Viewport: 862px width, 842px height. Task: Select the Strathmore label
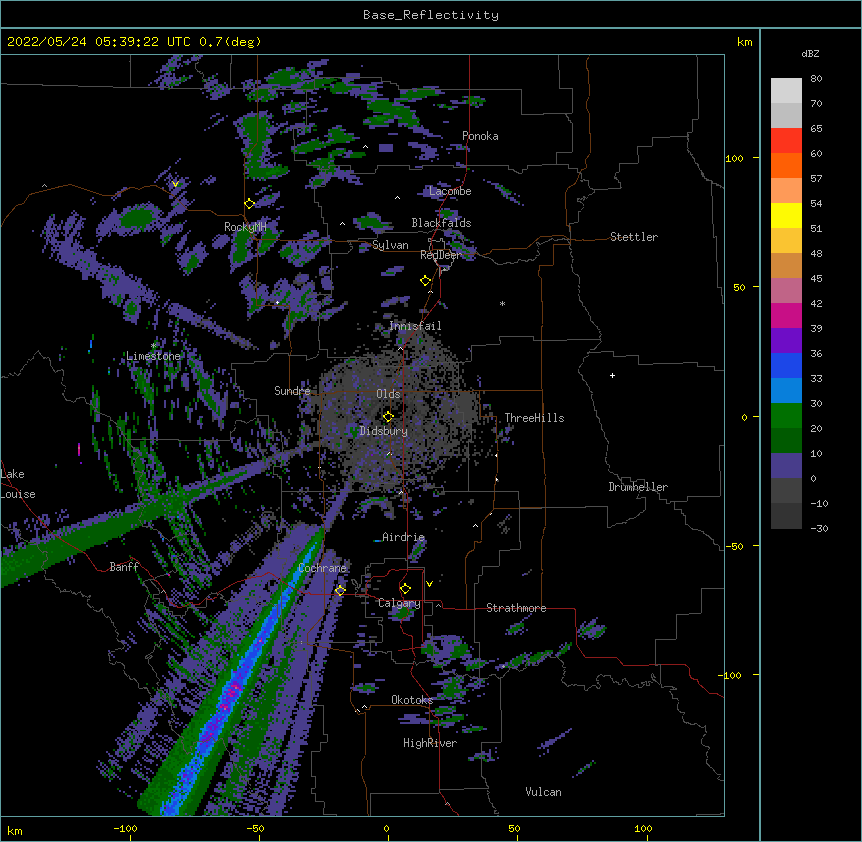coord(516,608)
